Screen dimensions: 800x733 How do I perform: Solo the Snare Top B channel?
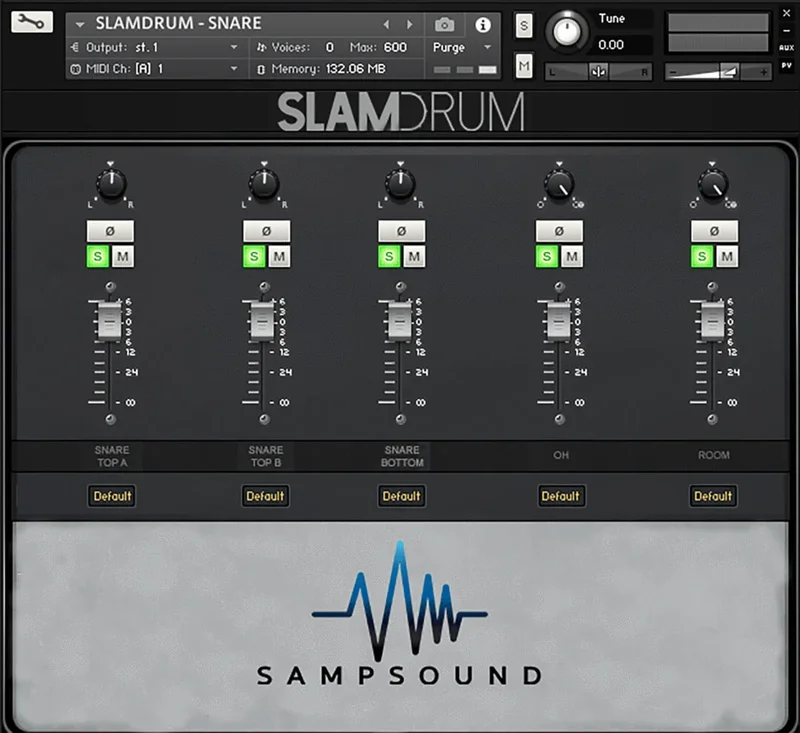click(x=254, y=256)
